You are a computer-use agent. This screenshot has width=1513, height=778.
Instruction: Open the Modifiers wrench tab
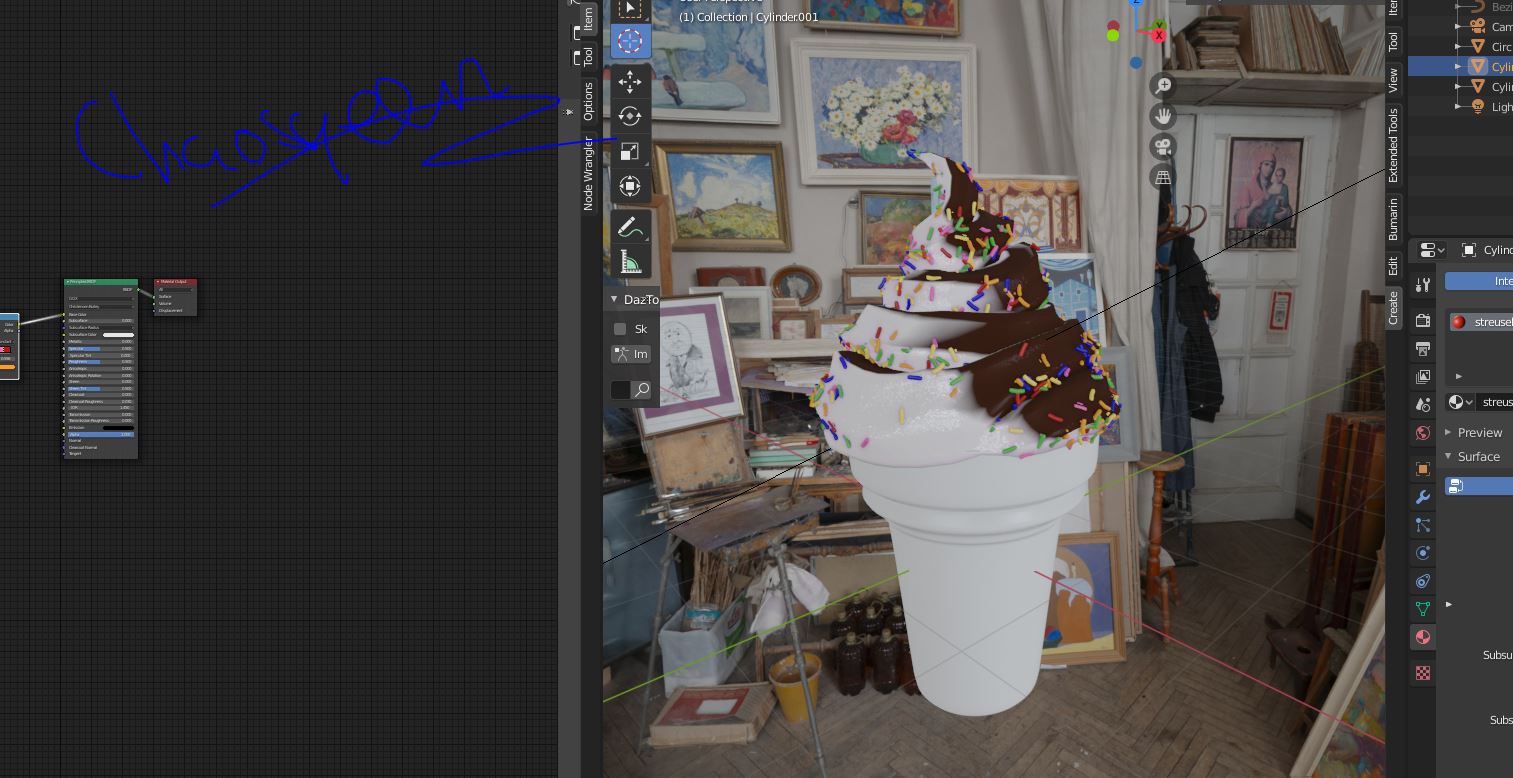pos(1423,497)
